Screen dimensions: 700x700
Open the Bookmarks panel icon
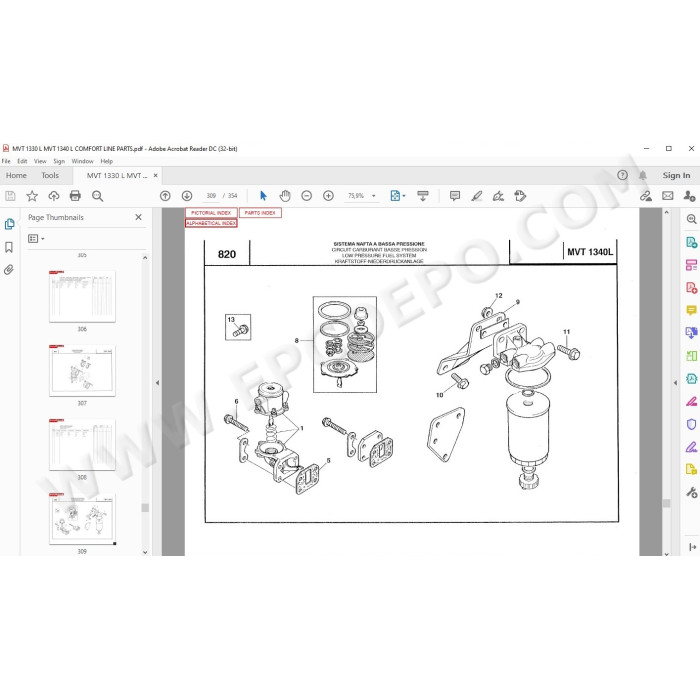coord(9,247)
